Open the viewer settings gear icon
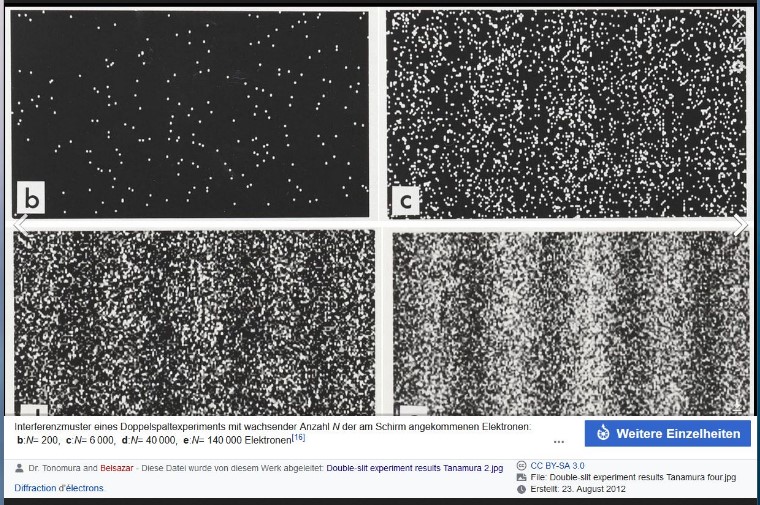The width and height of the screenshot is (760, 505). tap(738, 66)
